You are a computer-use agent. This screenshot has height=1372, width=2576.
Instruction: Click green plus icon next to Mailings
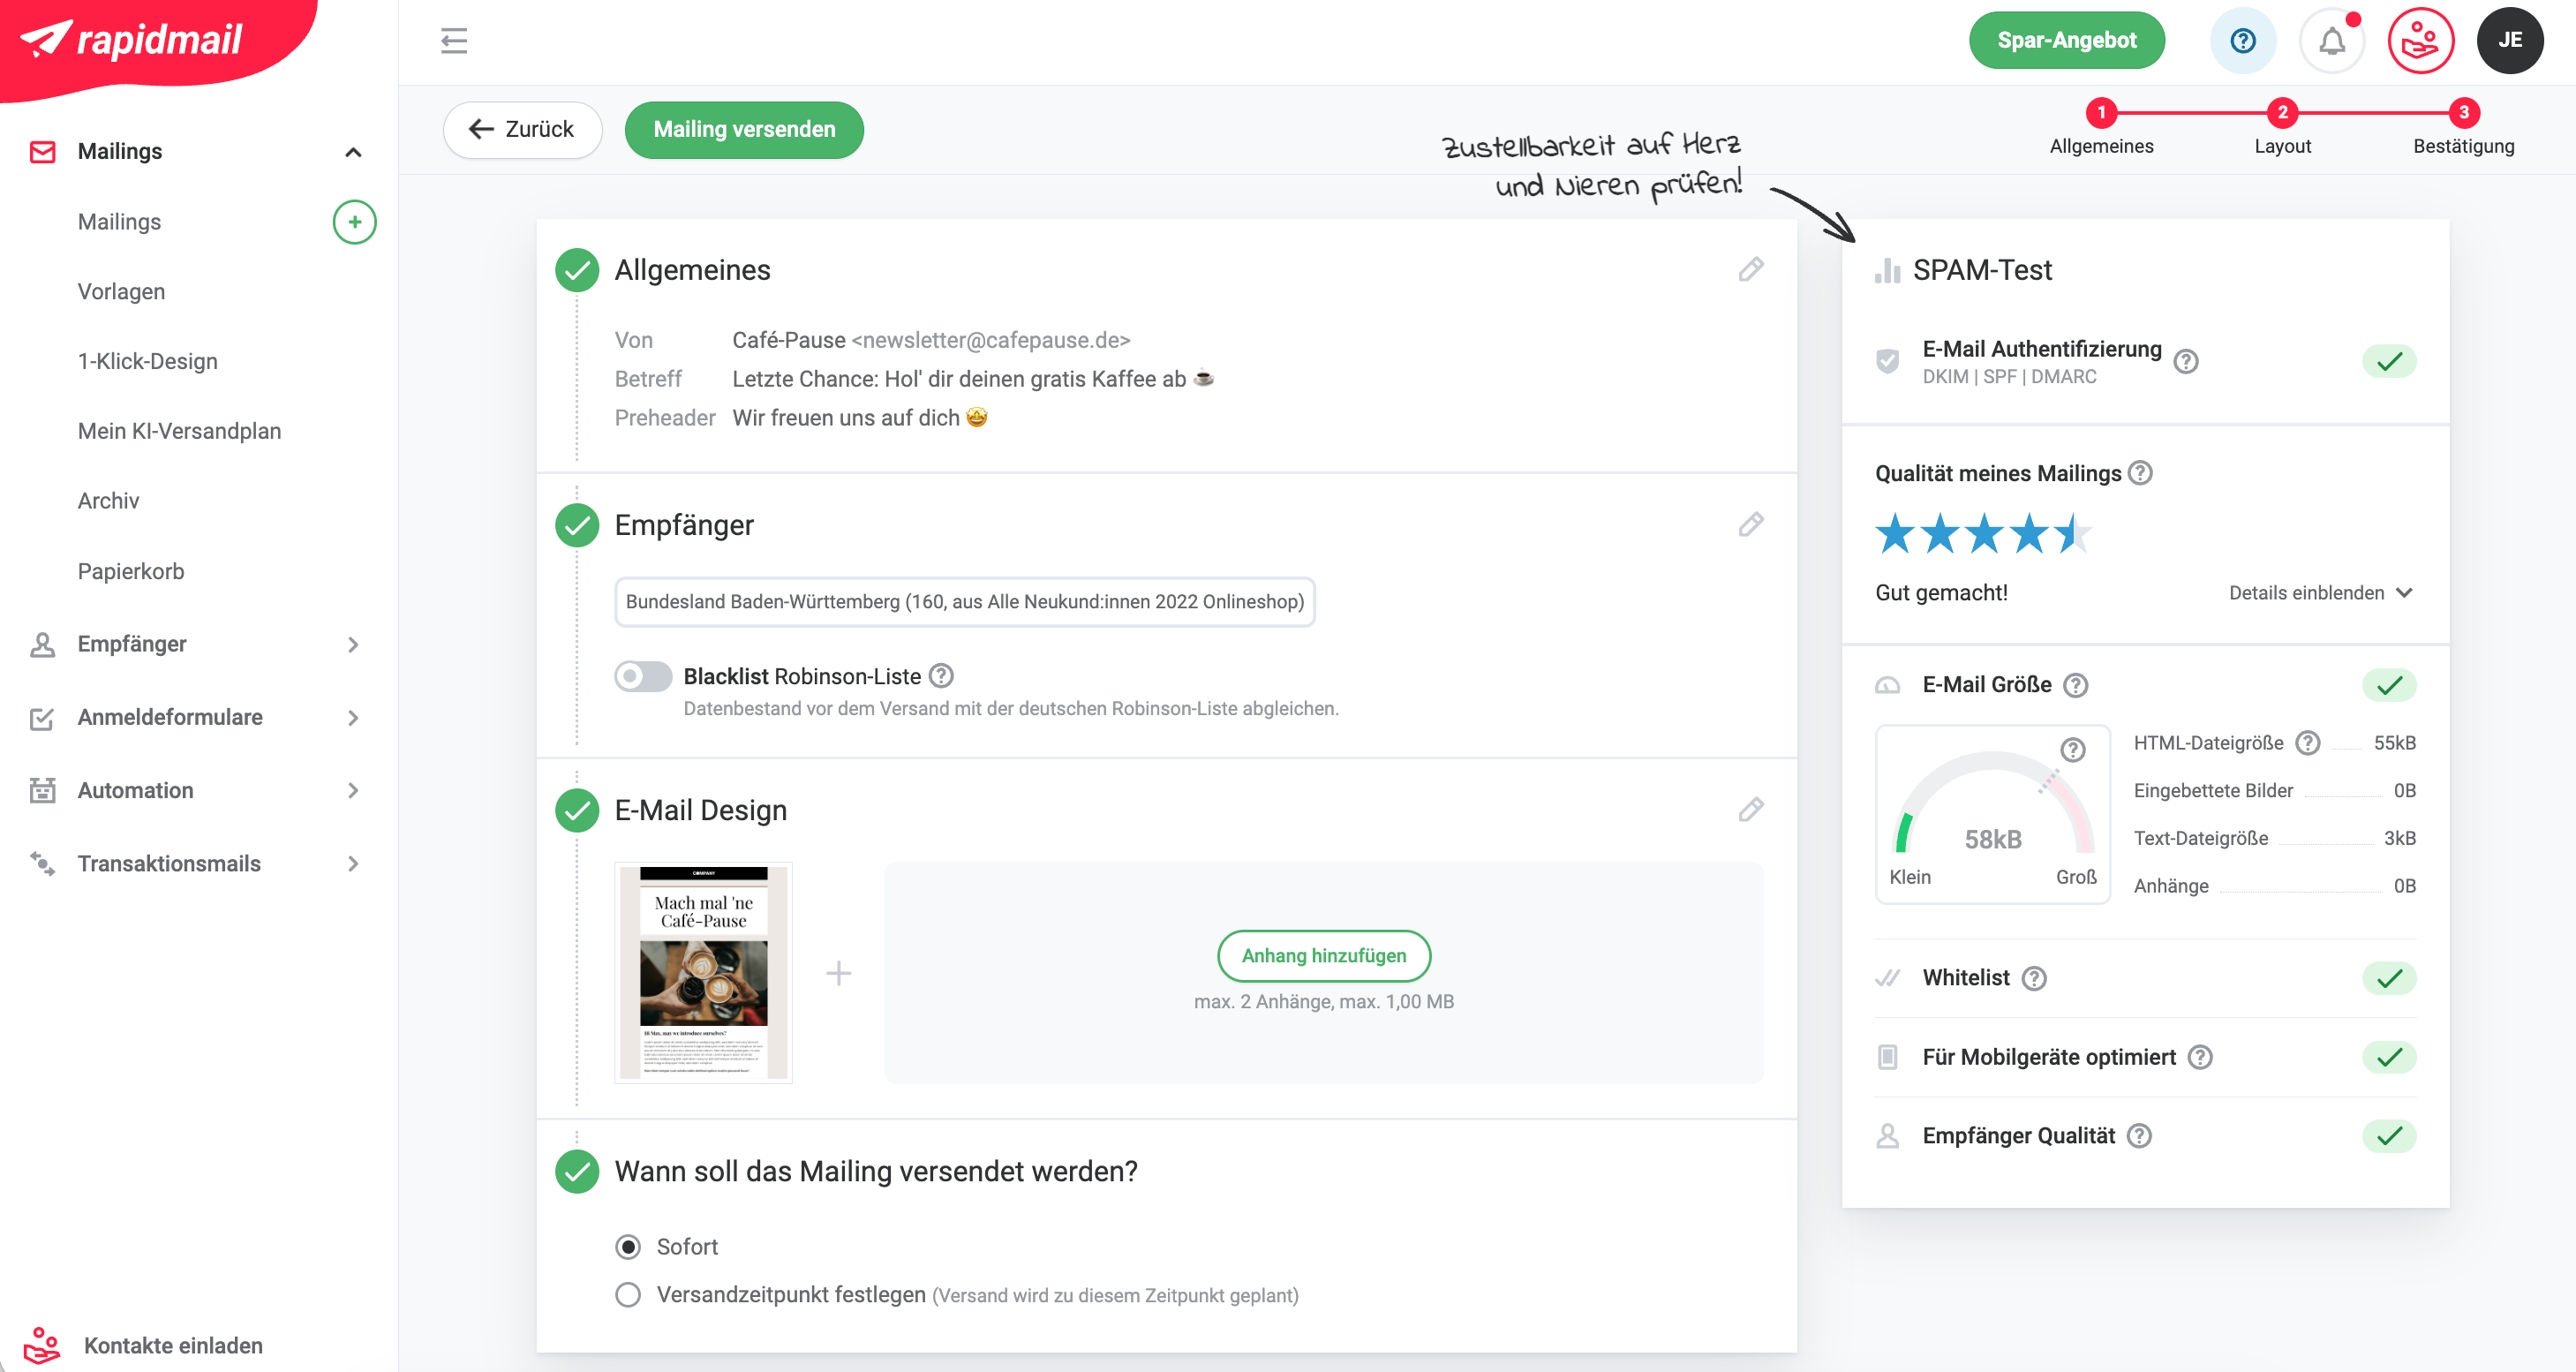[x=354, y=222]
